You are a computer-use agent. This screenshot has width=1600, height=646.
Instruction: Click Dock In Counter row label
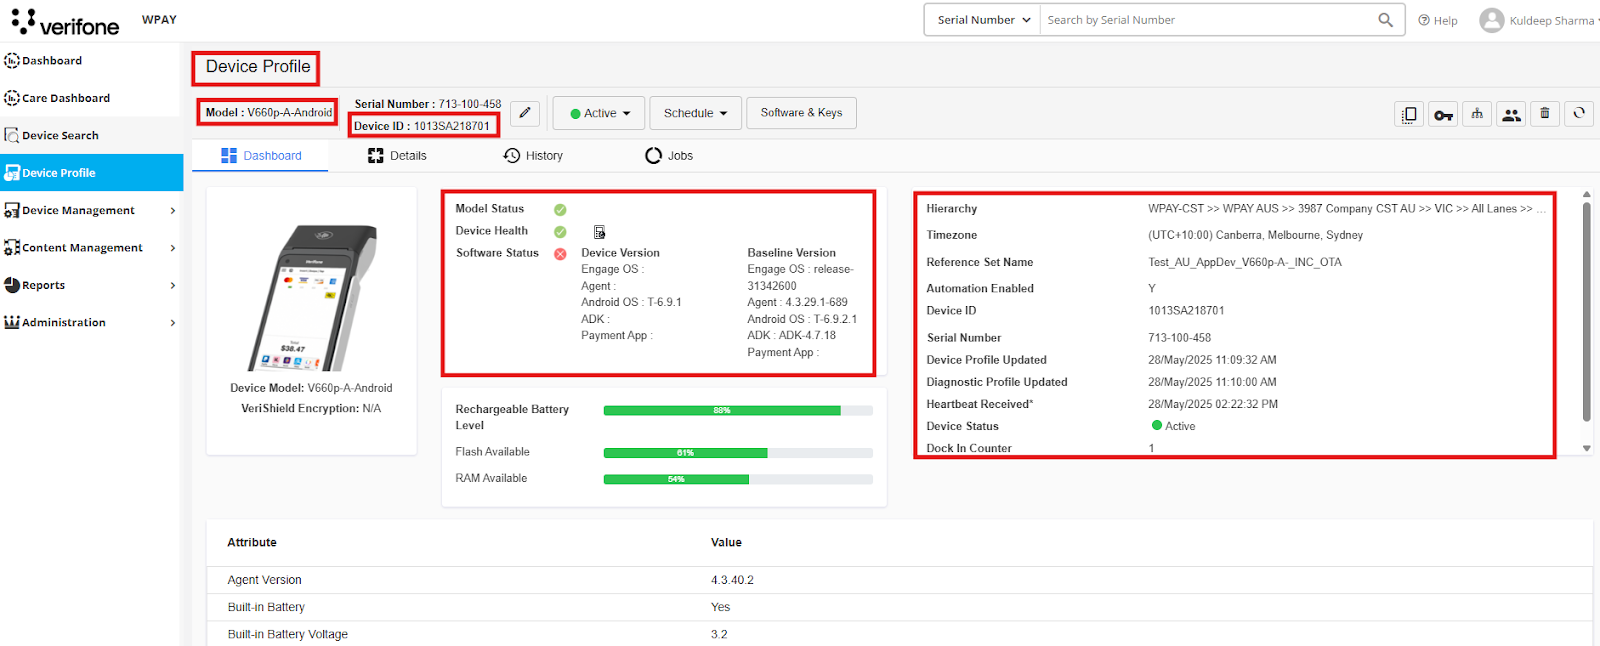coord(969,448)
